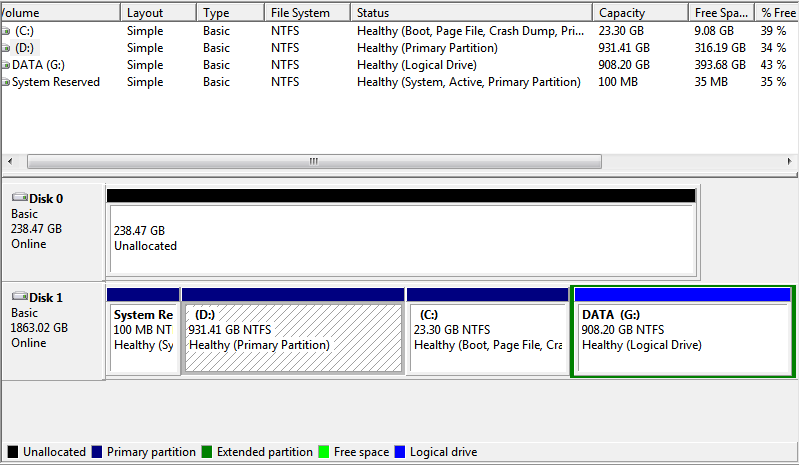Click the Disk 1 drive icon
The image size is (799, 466).
tap(20, 296)
